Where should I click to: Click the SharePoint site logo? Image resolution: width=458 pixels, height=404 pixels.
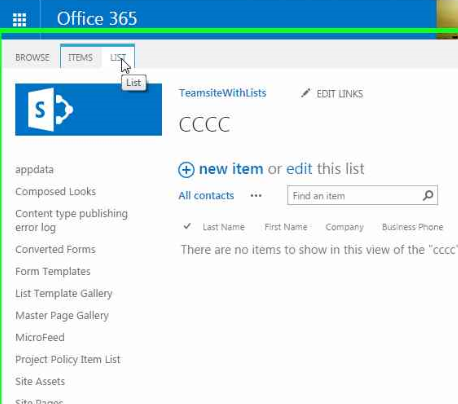click(88, 110)
